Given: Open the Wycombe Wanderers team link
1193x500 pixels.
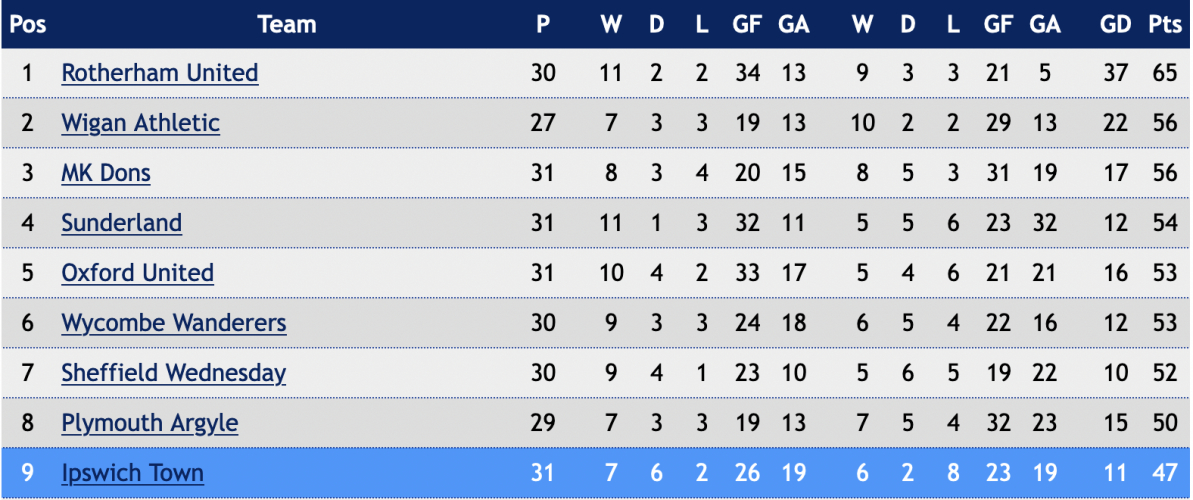Looking at the screenshot, I should click(174, 323).
